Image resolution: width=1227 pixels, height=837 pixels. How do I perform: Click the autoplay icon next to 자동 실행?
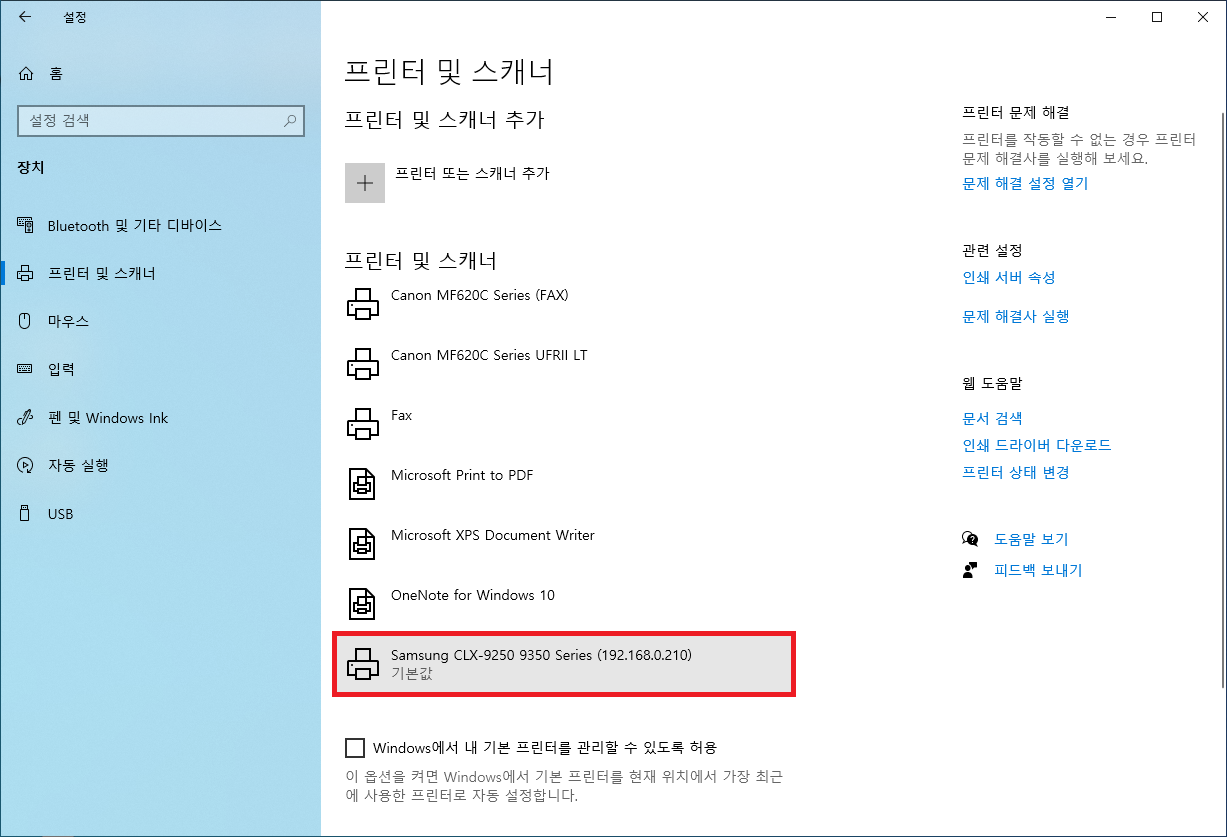[x=26, y=465]
